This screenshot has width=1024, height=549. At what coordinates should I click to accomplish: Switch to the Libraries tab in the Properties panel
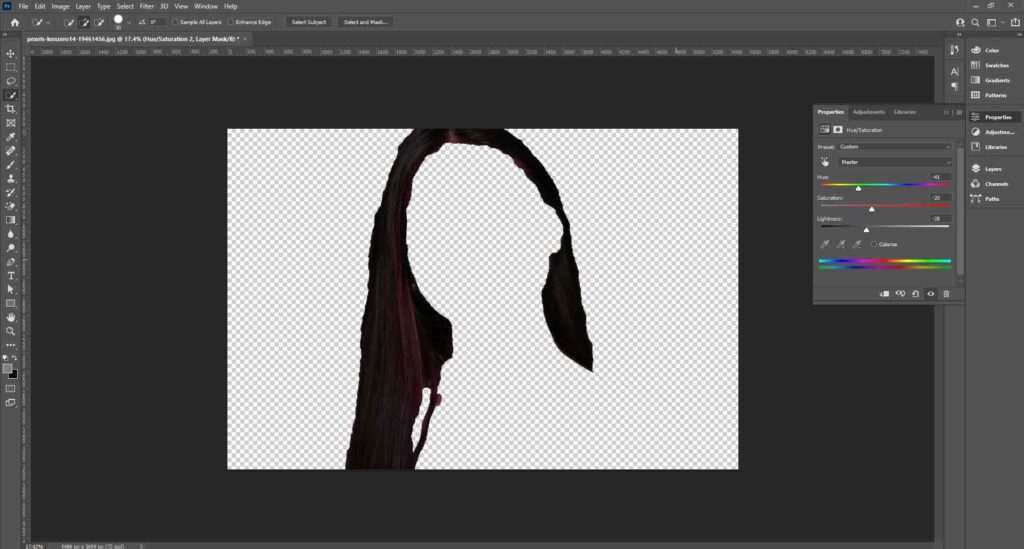pos(904,112)
